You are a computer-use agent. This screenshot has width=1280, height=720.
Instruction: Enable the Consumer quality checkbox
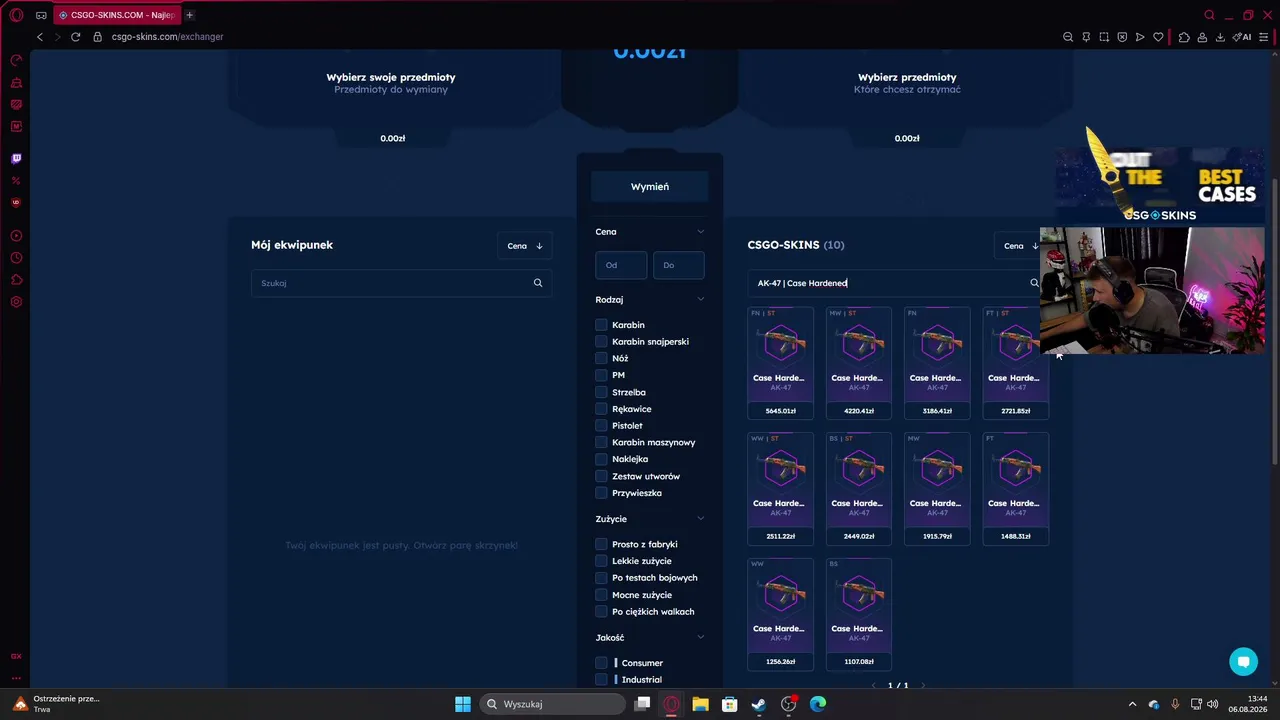(601, 663)
